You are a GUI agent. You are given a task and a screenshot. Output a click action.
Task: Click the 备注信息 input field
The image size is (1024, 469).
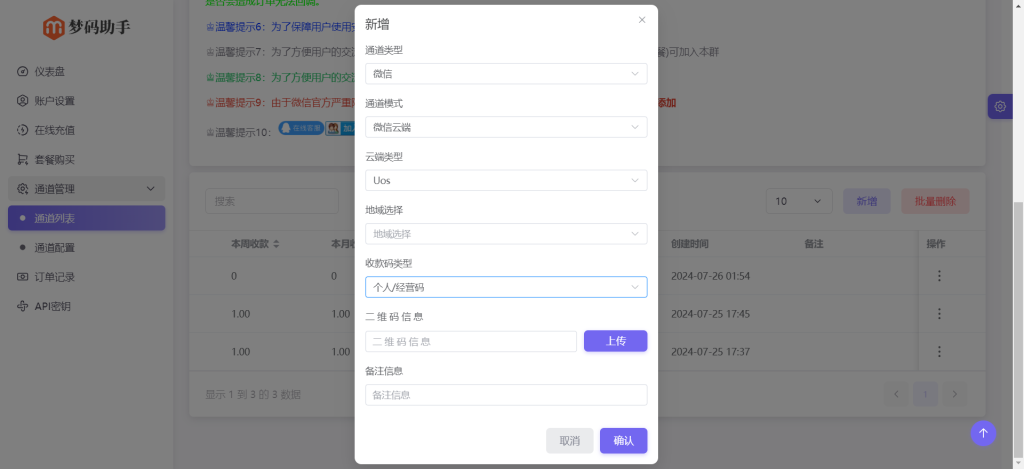click(x=506, y=395)
